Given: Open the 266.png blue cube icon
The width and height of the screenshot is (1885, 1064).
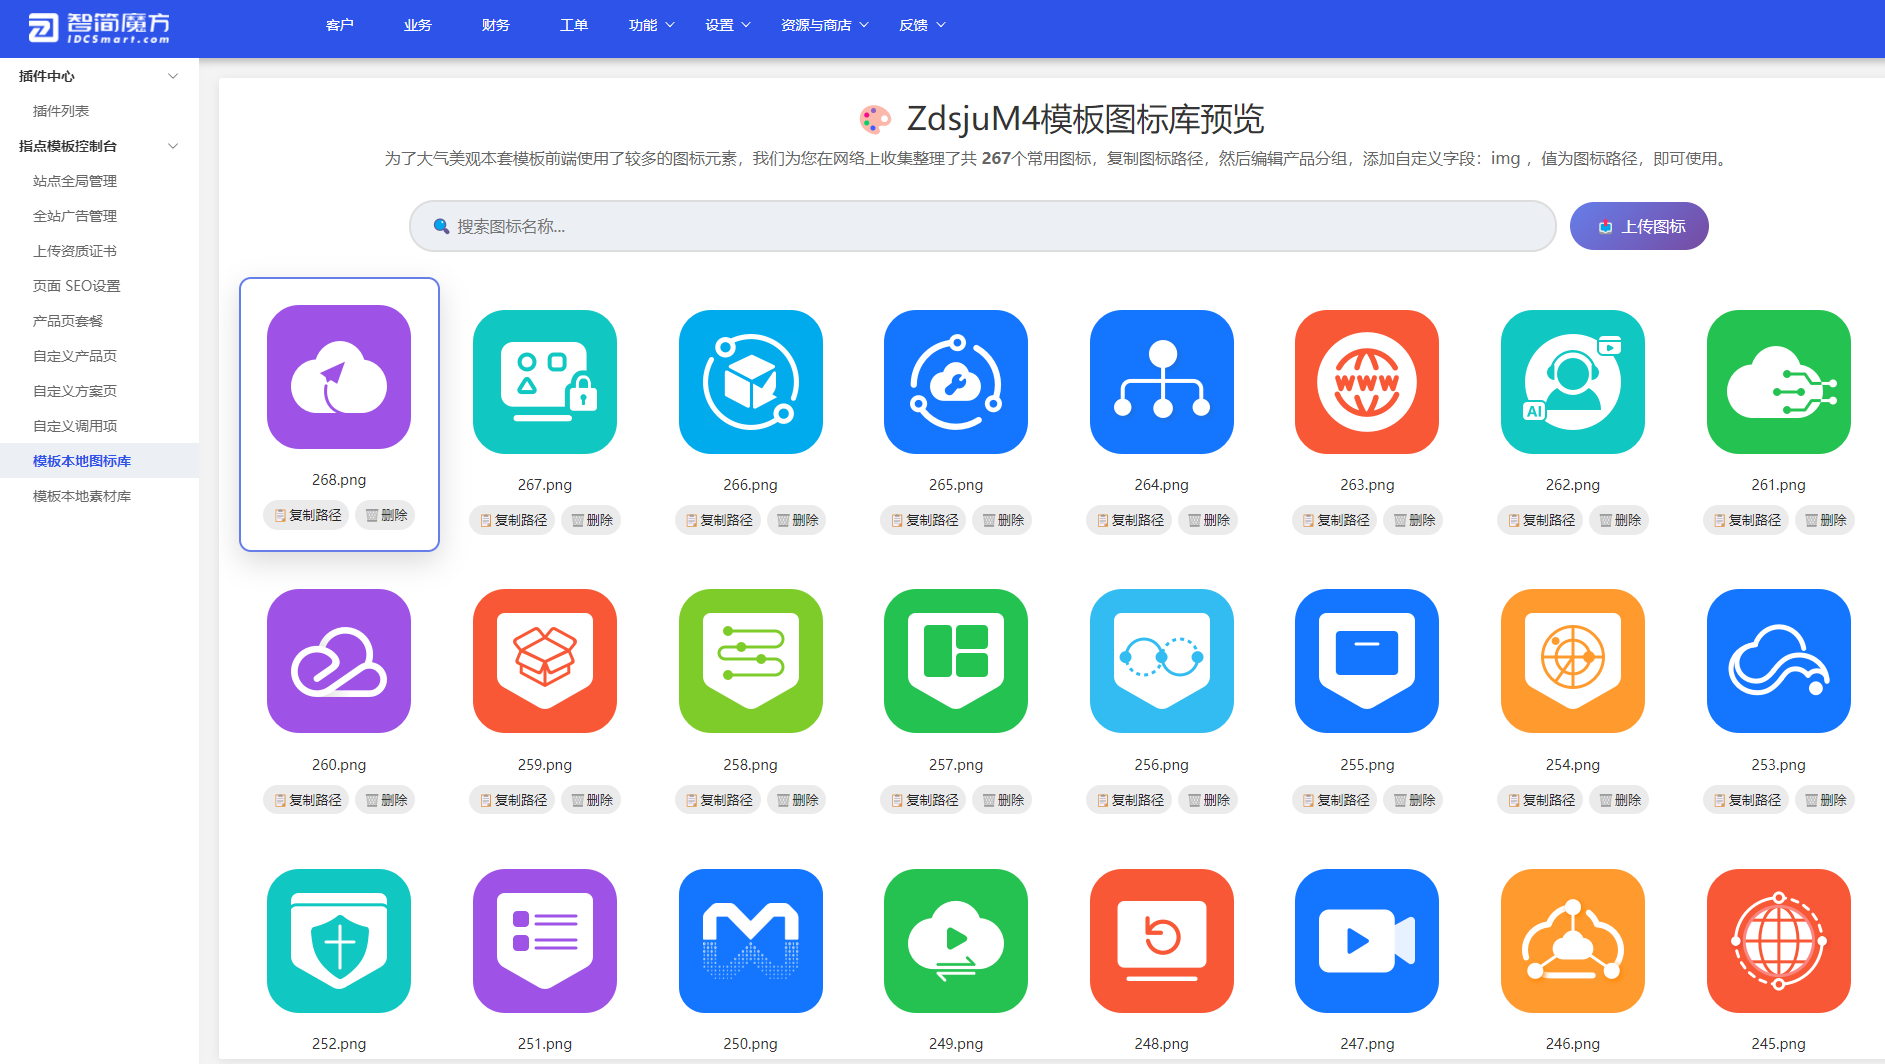Looking at the screenshot, I should tap(751, 382).
